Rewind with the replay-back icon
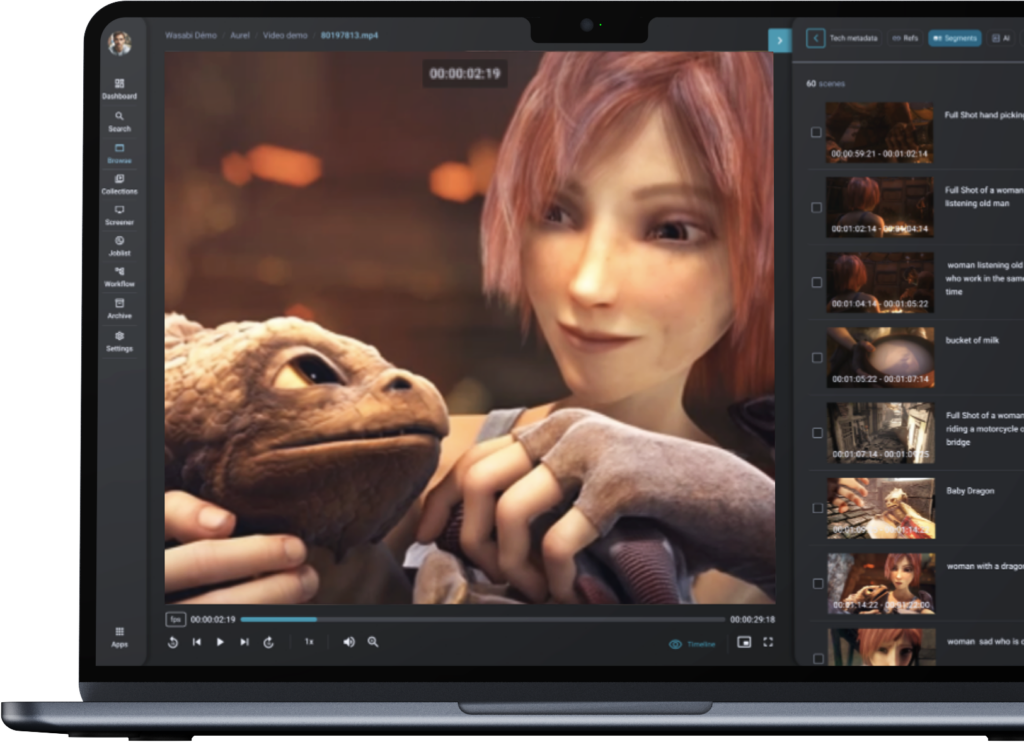Screen dimensions: 1024x742 (173, 642)
